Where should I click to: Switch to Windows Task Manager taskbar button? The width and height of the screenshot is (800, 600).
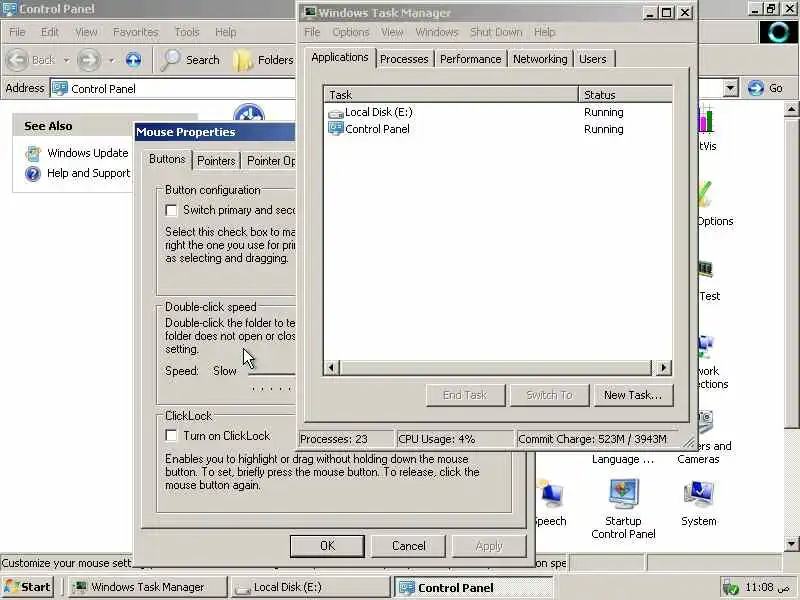coord(148,587)
